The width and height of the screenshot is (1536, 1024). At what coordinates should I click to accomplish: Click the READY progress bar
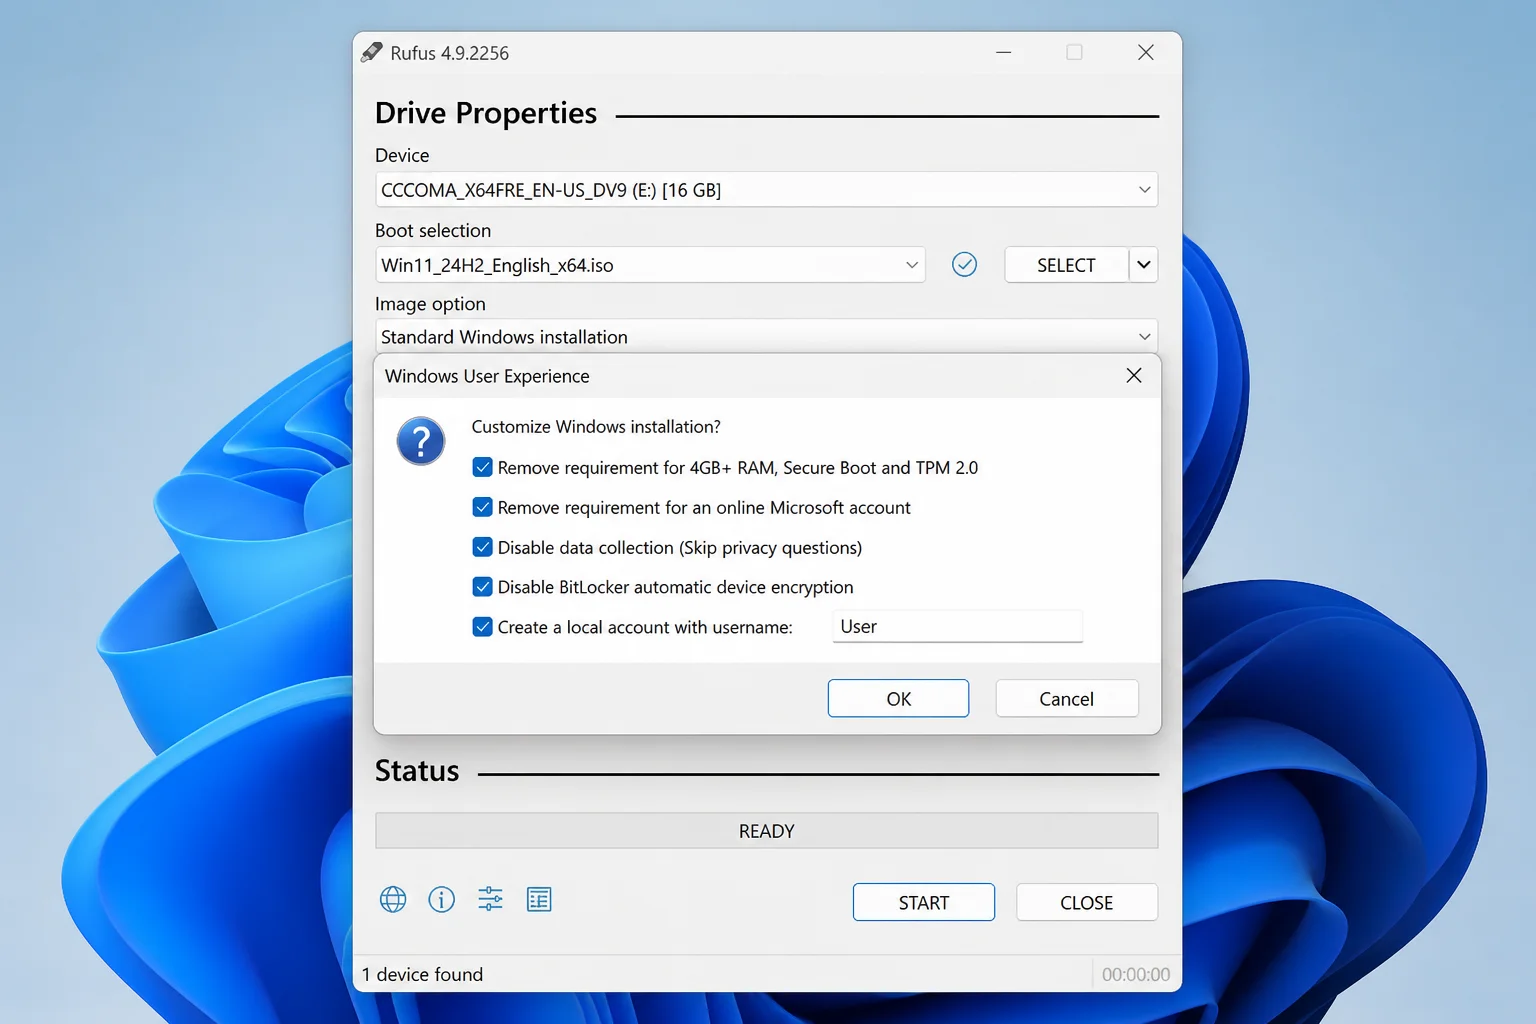(766, 831)
